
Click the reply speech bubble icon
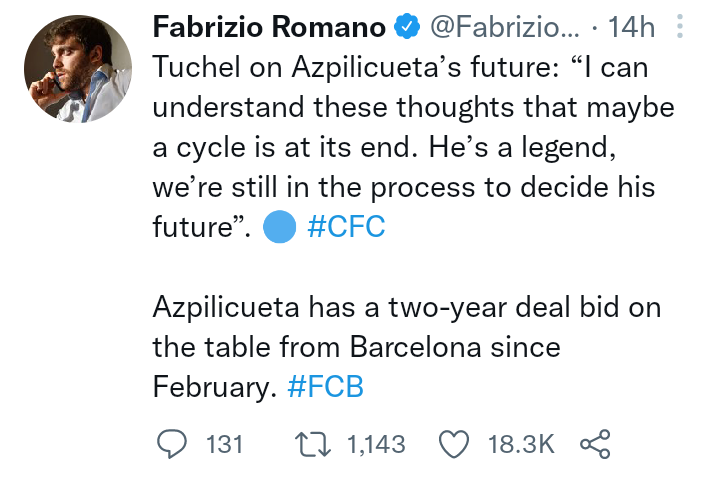[172, 444]
